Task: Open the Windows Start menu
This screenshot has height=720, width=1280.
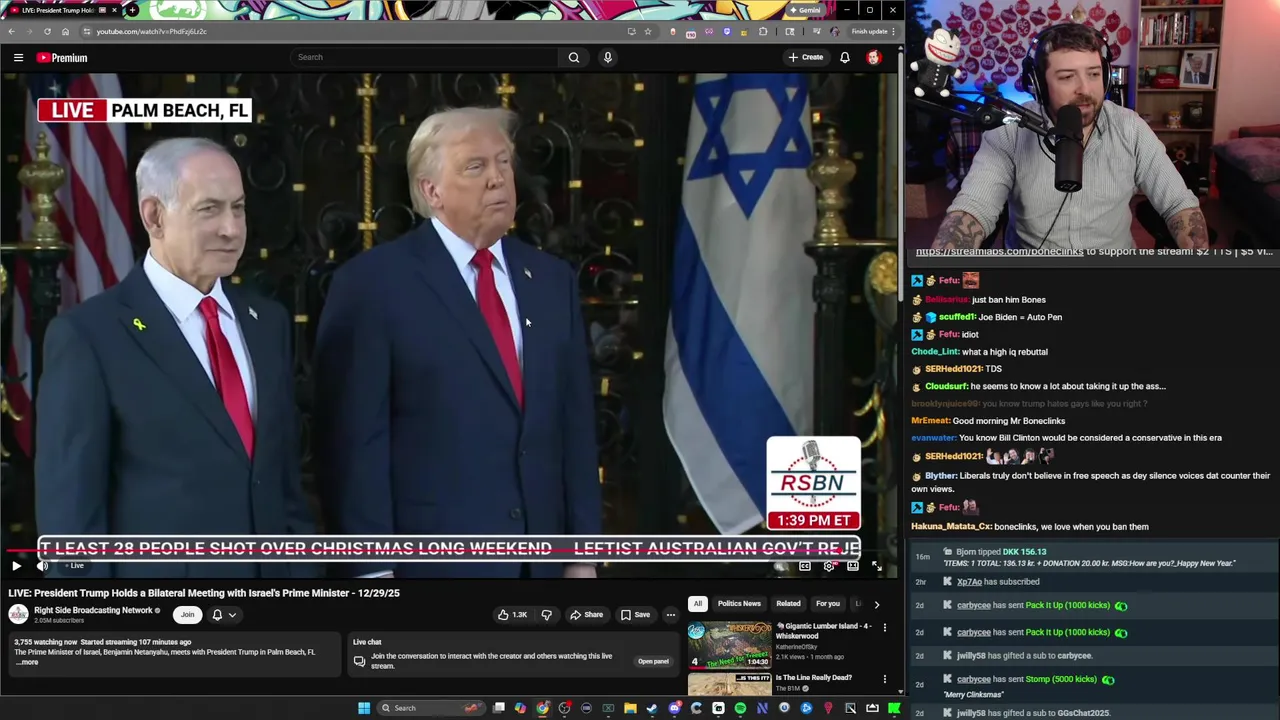Action: click(364, 708)
